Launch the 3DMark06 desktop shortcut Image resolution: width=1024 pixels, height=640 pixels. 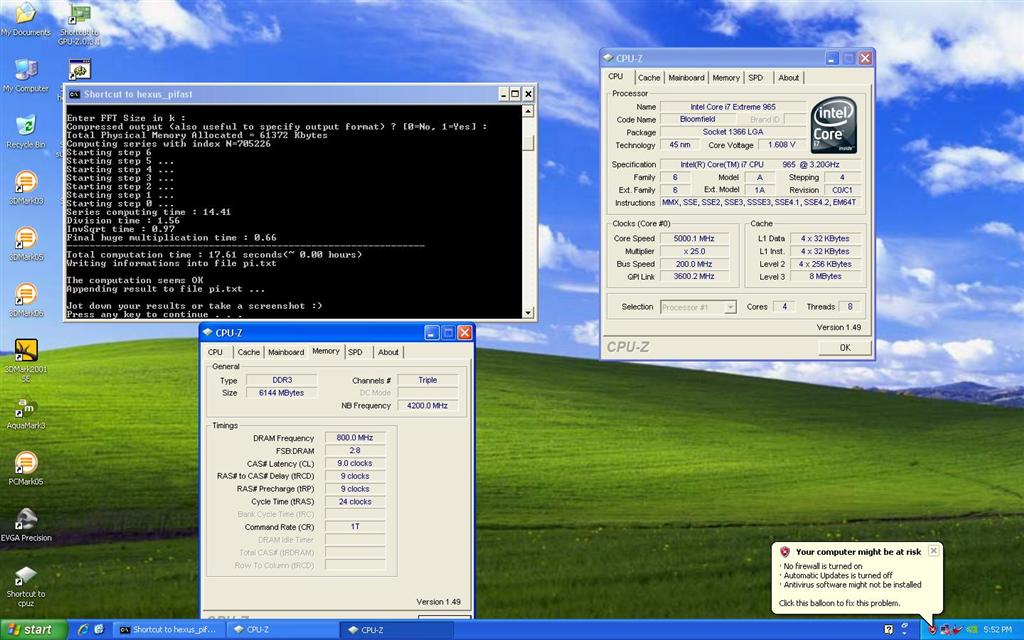click(25, 300)
